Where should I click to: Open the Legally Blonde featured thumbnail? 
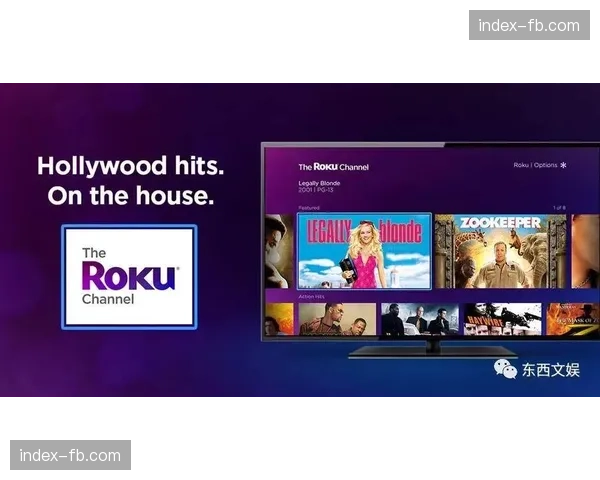coord(364,251)
